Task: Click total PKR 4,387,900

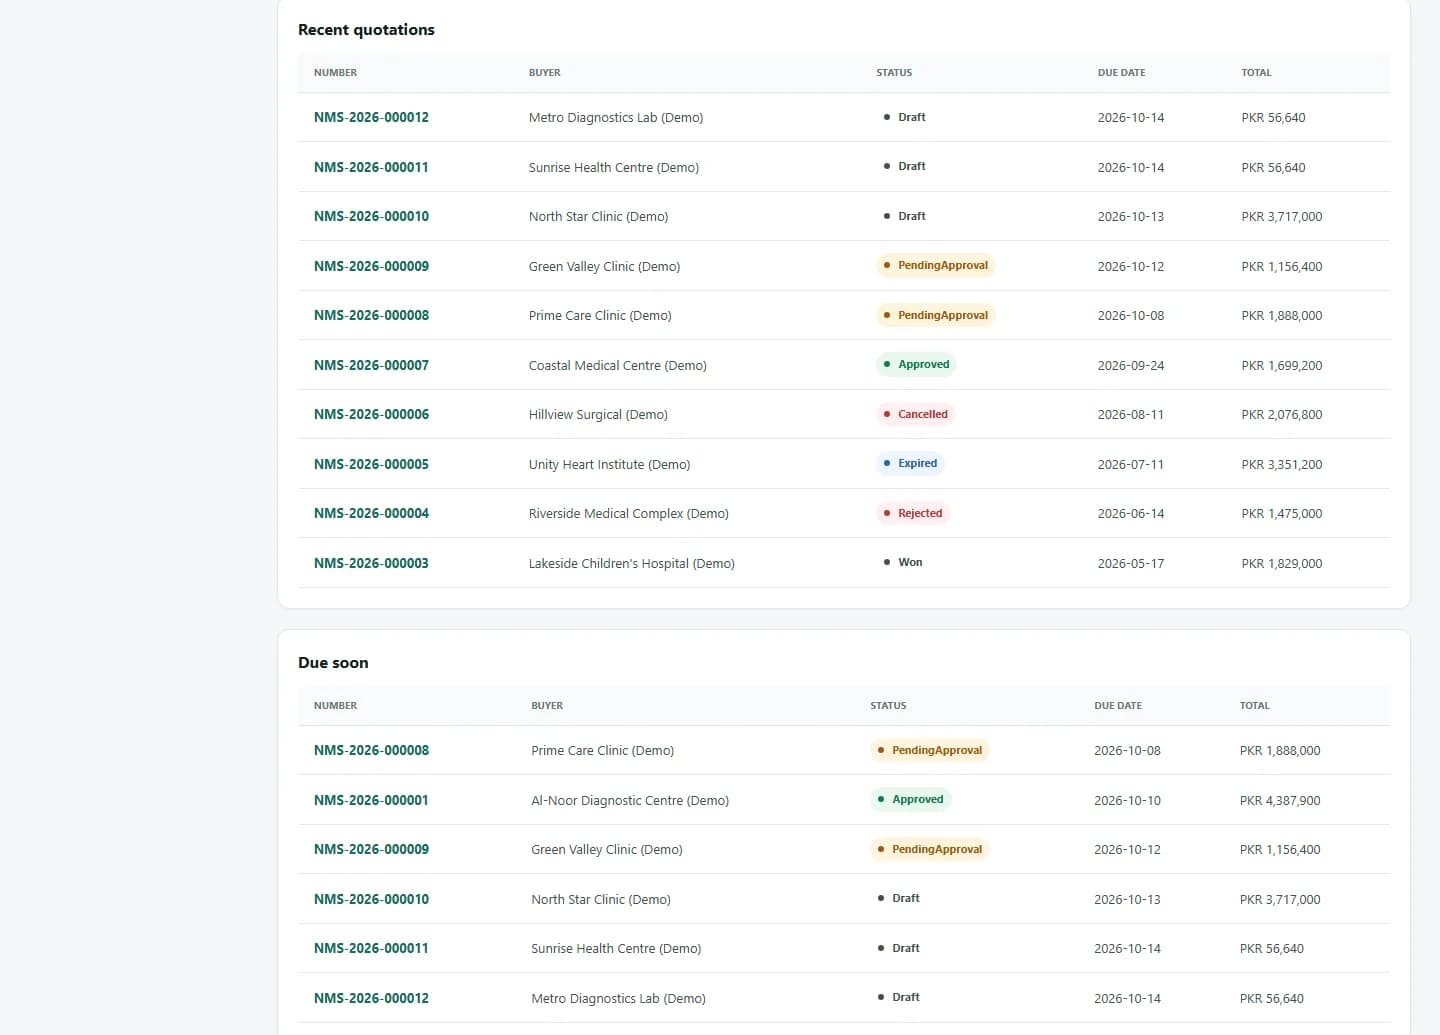Action: point(1280,800)
